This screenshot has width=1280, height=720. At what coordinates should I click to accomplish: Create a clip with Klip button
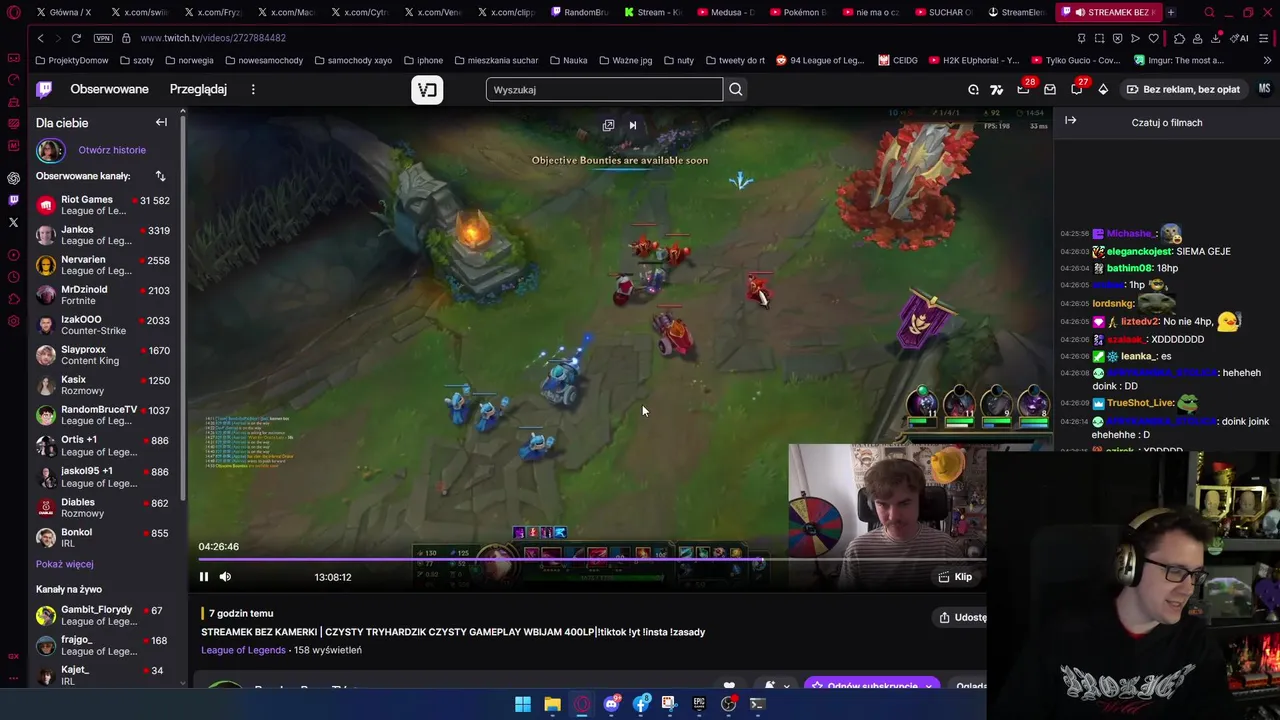955,576
